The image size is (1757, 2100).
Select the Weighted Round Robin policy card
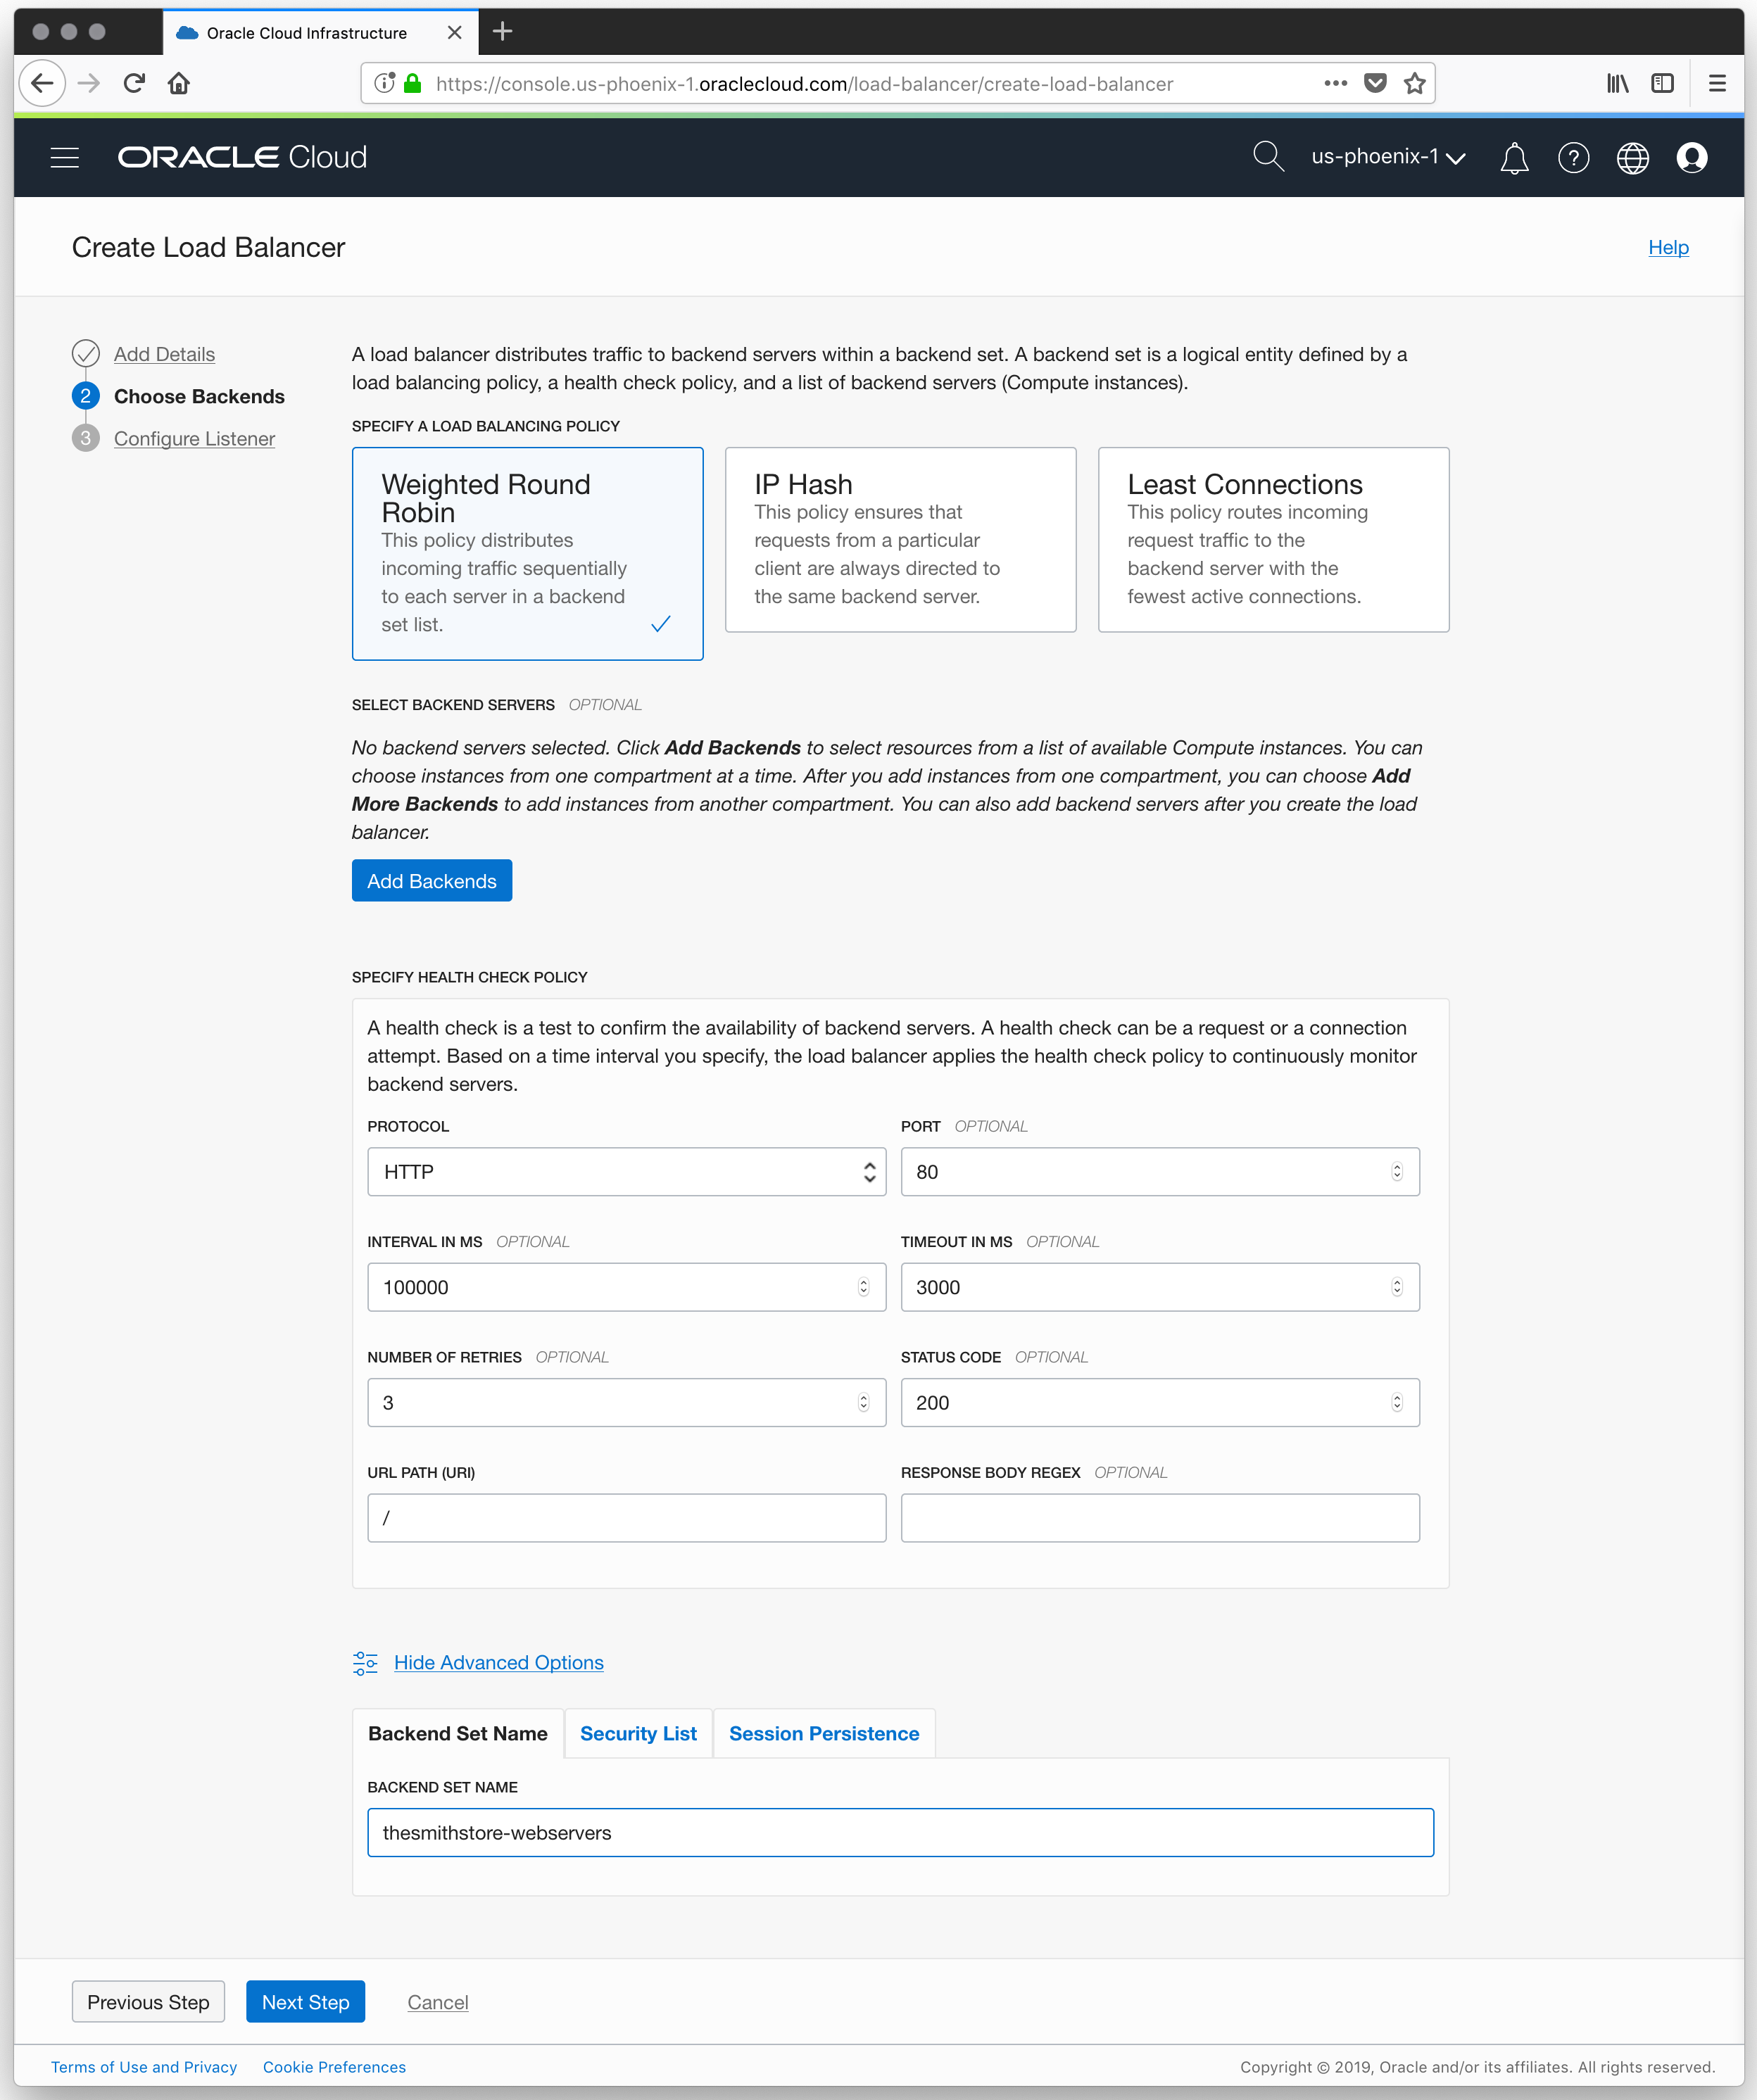pos(527,553)
